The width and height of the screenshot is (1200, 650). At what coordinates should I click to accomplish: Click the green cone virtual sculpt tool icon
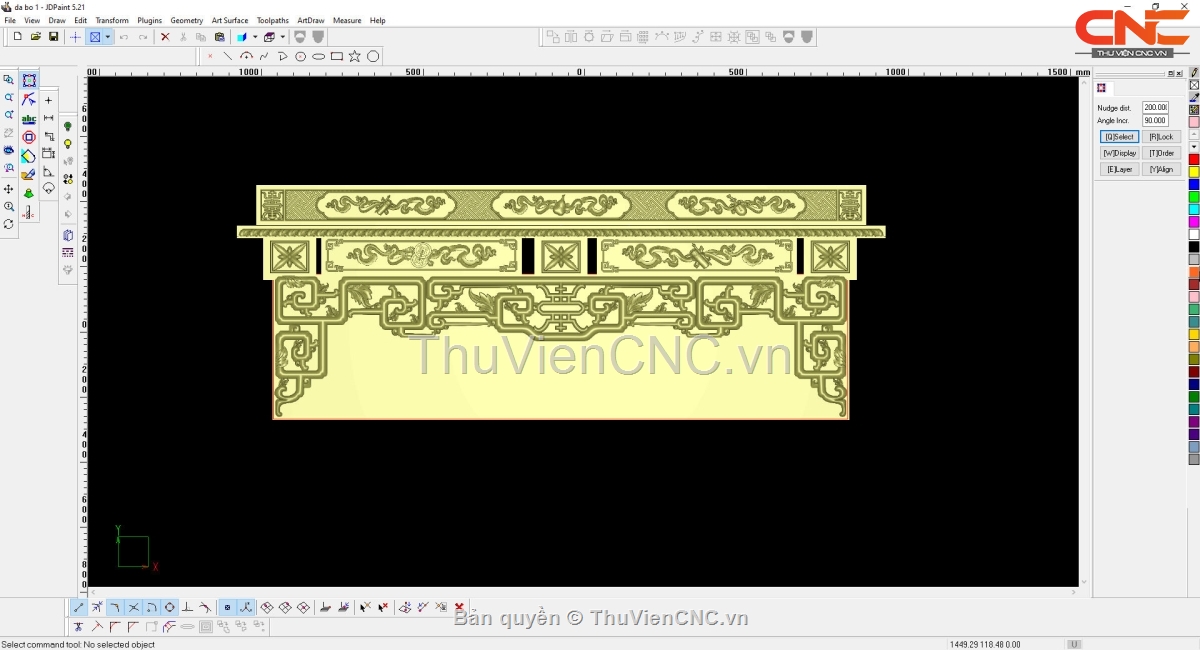29,193
